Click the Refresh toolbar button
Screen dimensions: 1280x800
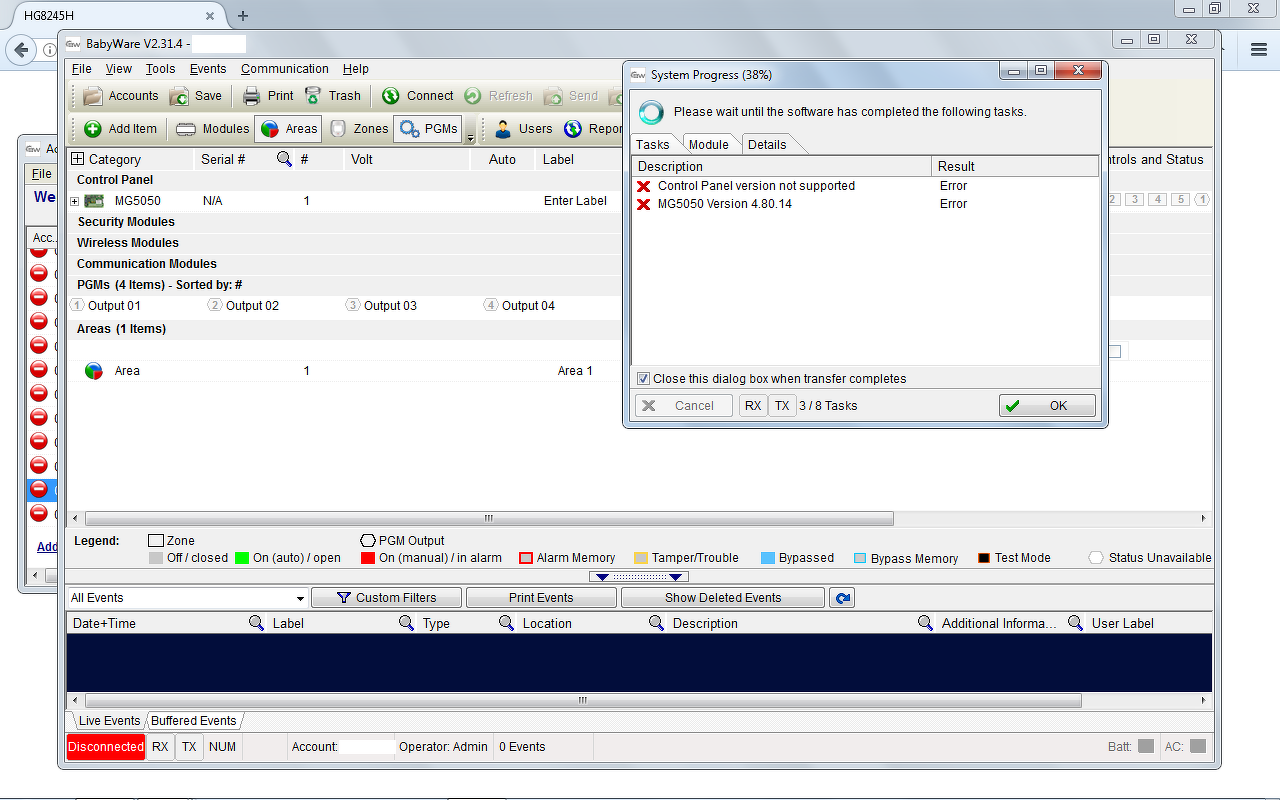click(499, 96)
